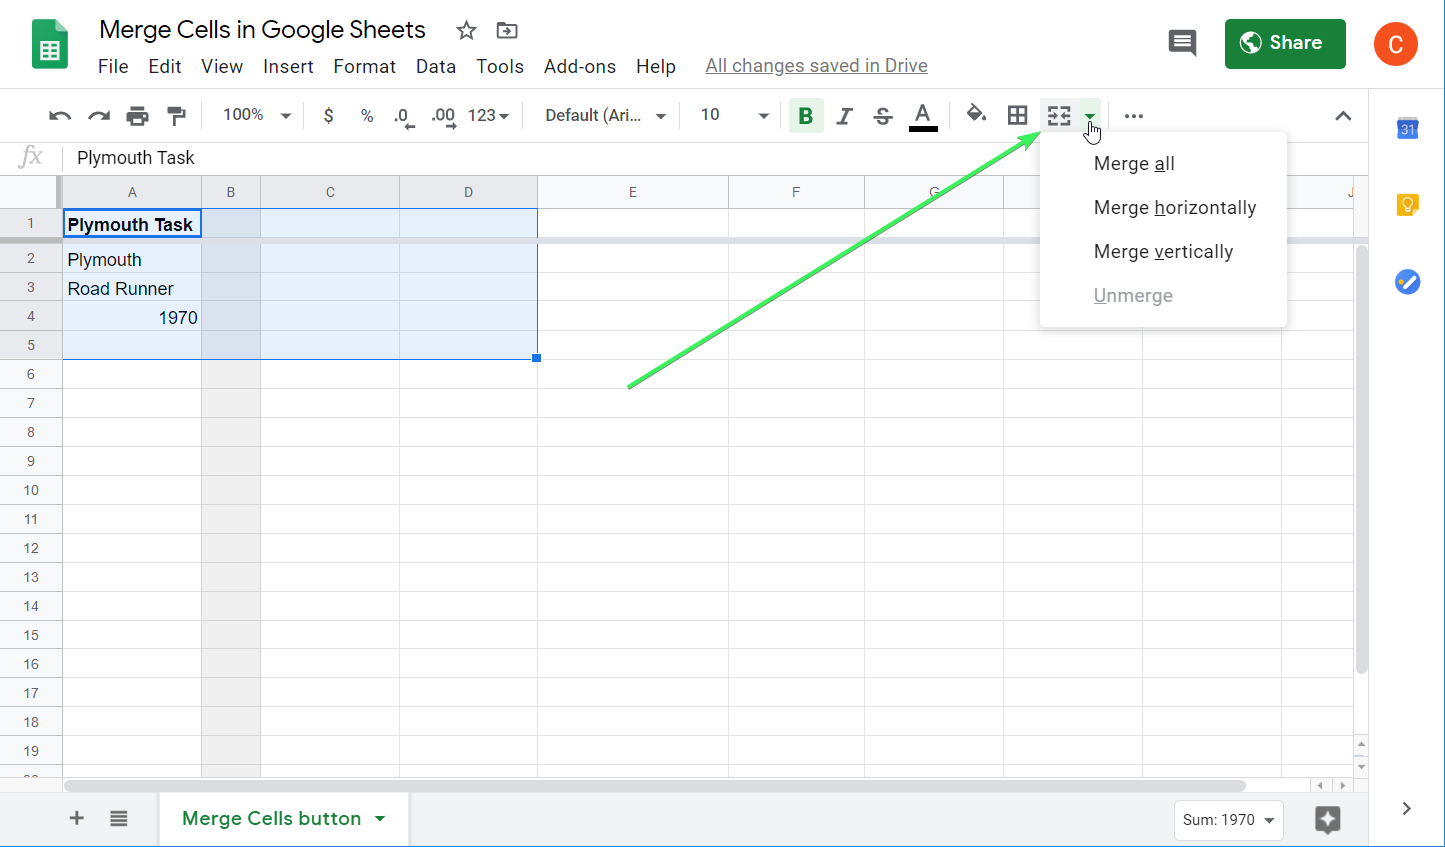Apply currency format

coord(328,116)
